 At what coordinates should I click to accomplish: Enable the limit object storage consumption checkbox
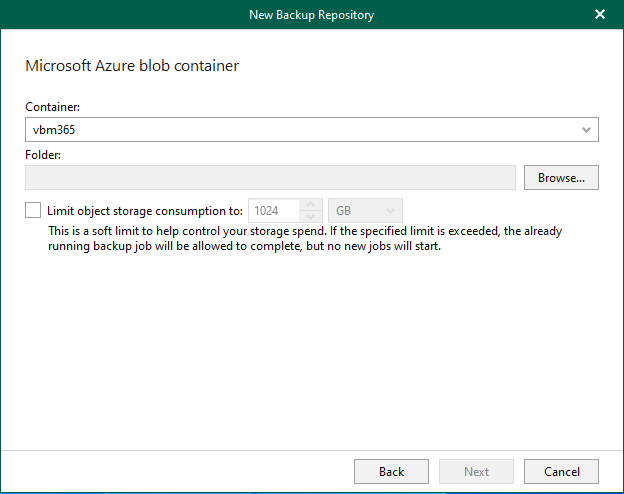[34, 211]
